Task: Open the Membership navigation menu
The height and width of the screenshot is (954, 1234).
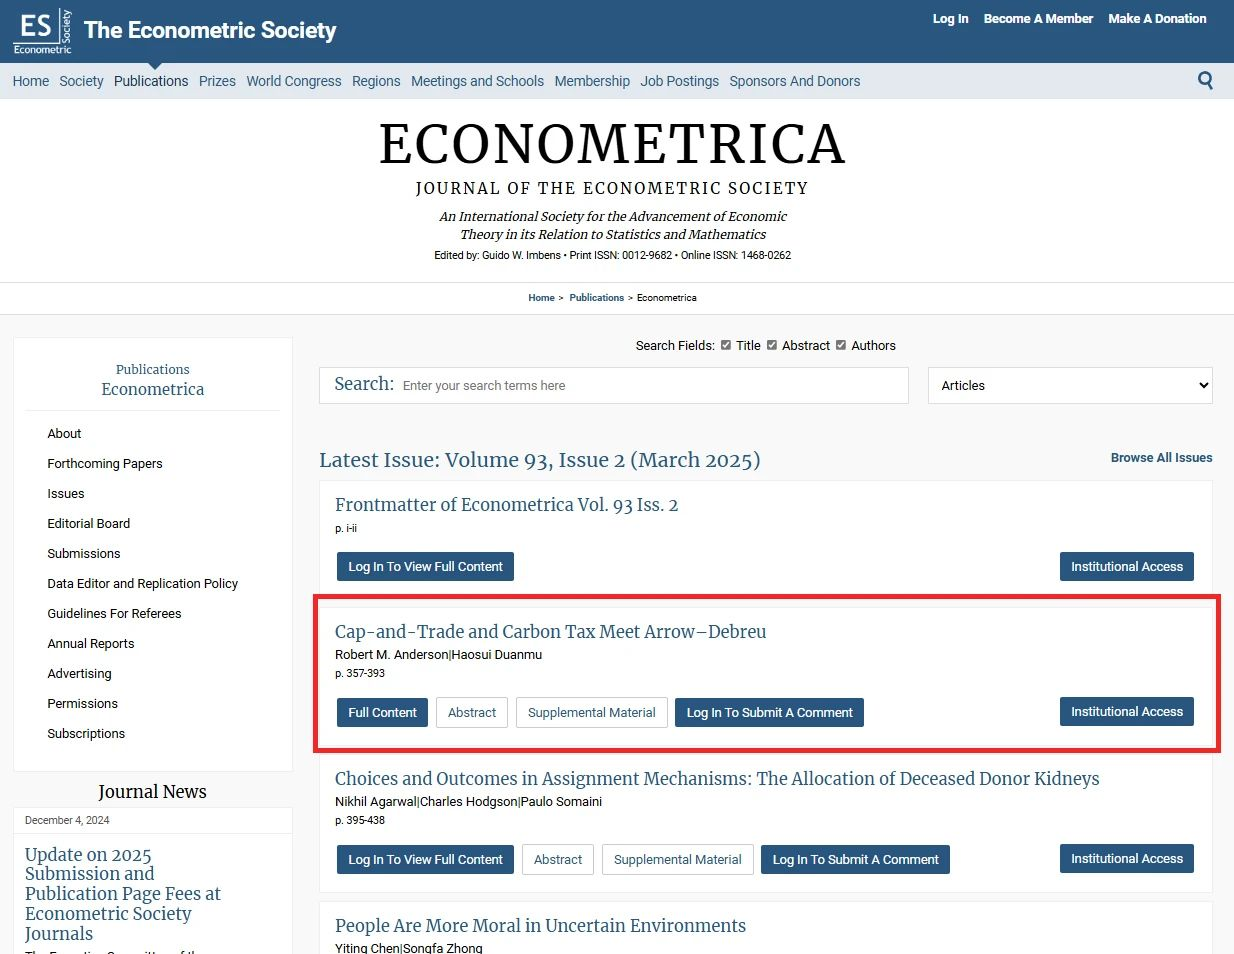Action: click(592, 81)
